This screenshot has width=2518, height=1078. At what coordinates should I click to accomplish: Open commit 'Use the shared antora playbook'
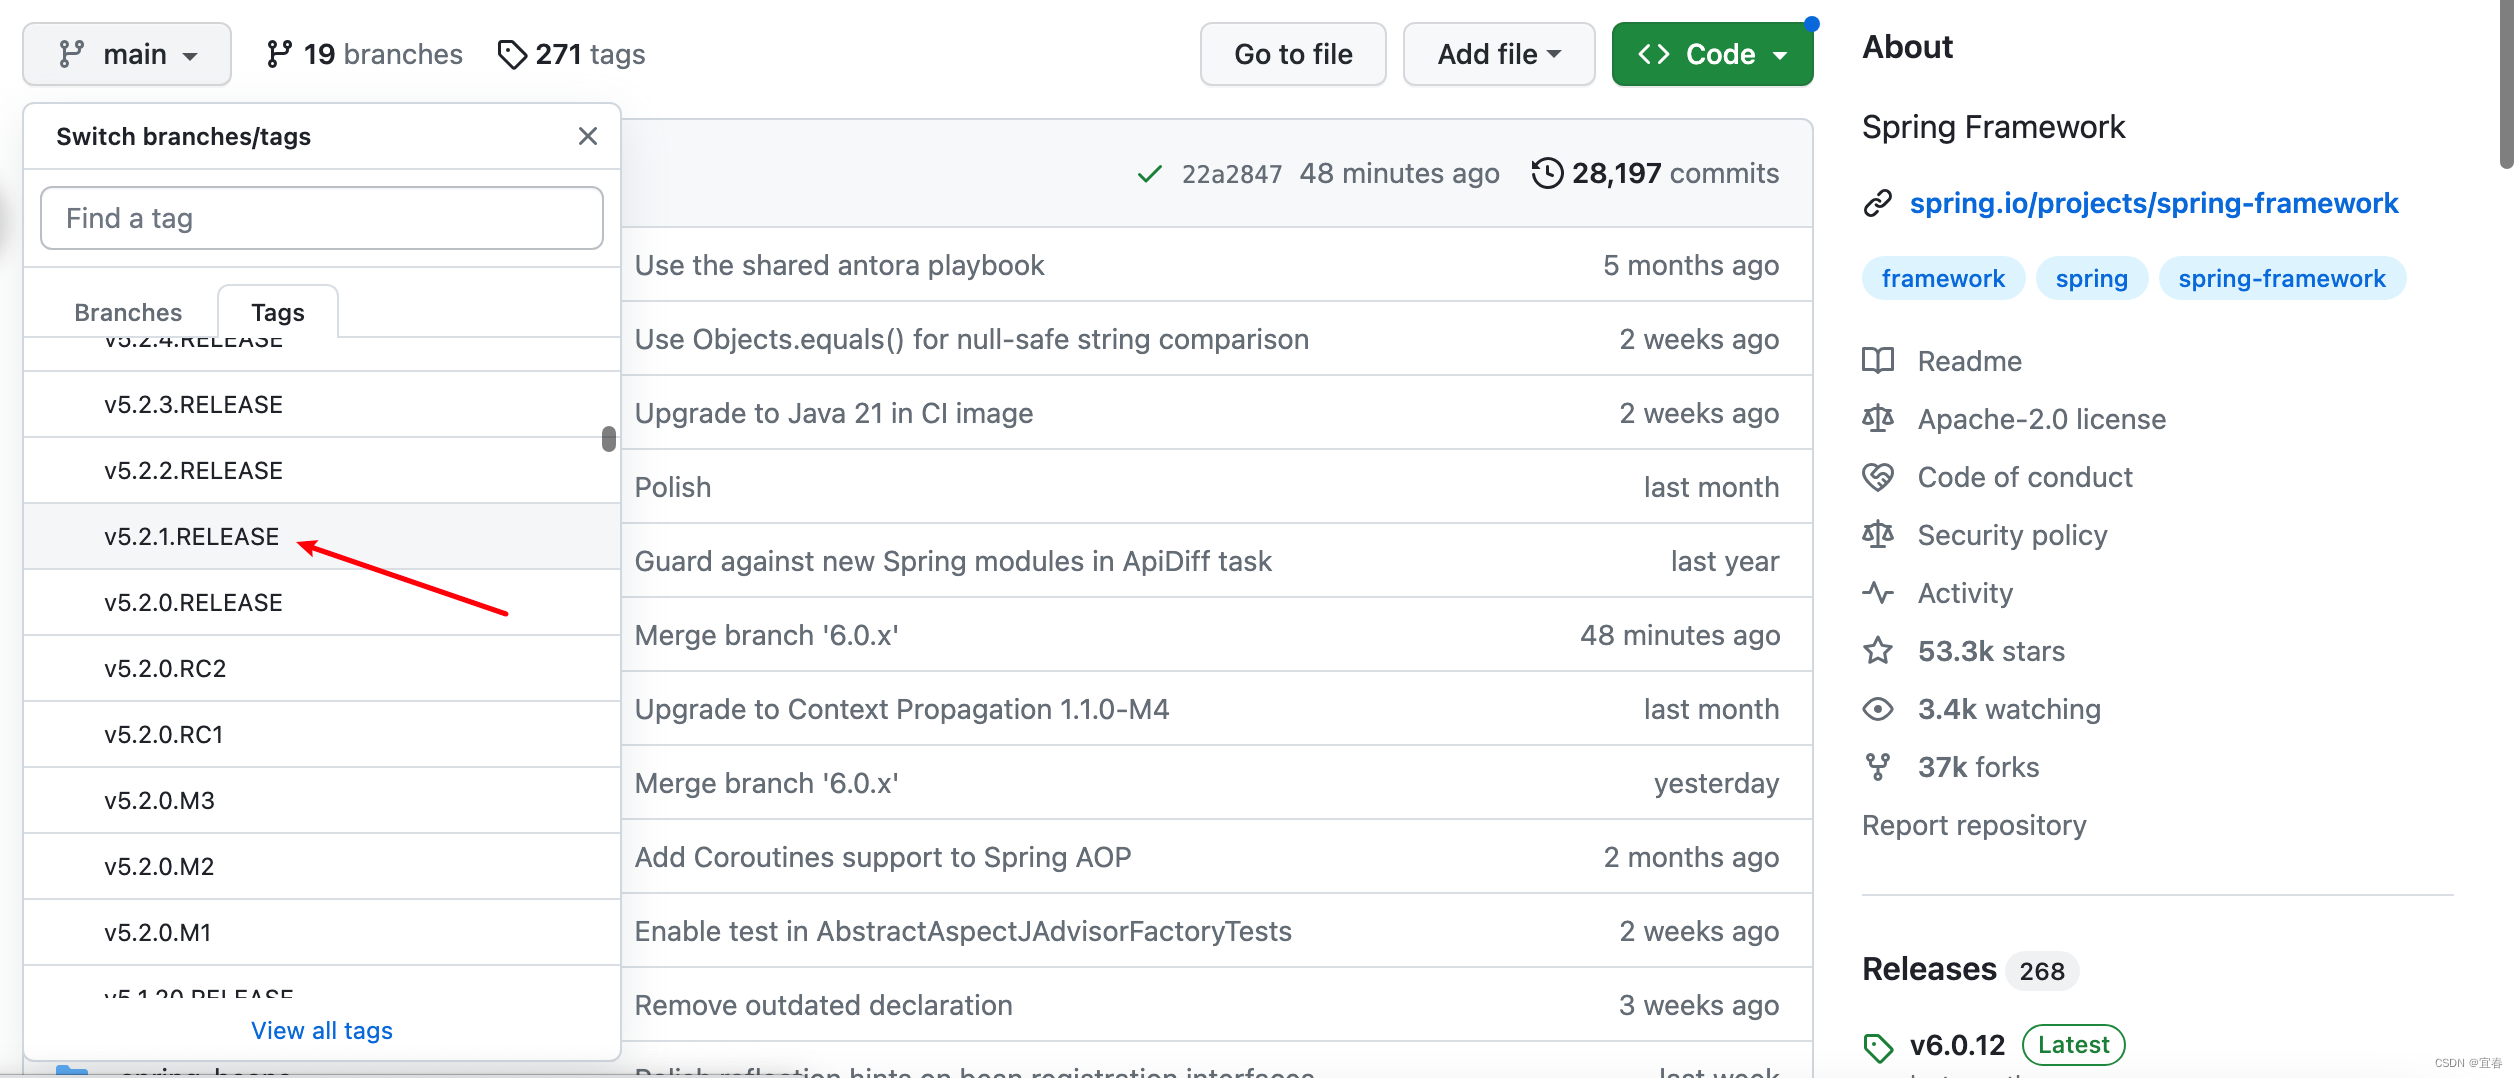tap(839, 265)
